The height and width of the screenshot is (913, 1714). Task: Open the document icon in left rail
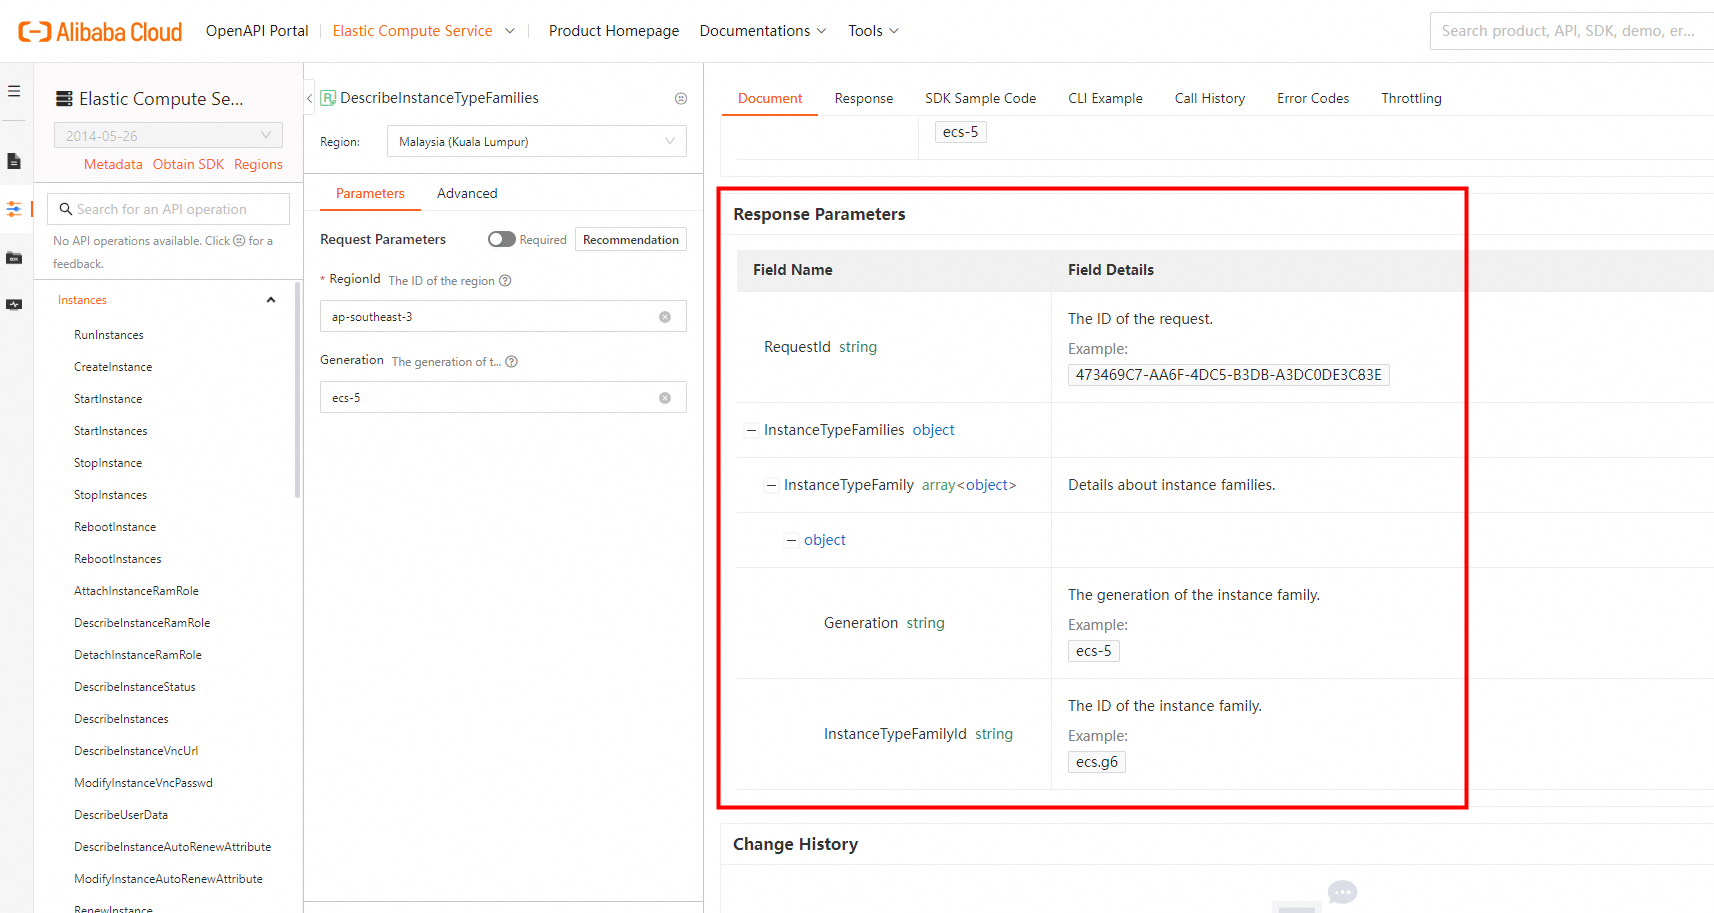14,161
